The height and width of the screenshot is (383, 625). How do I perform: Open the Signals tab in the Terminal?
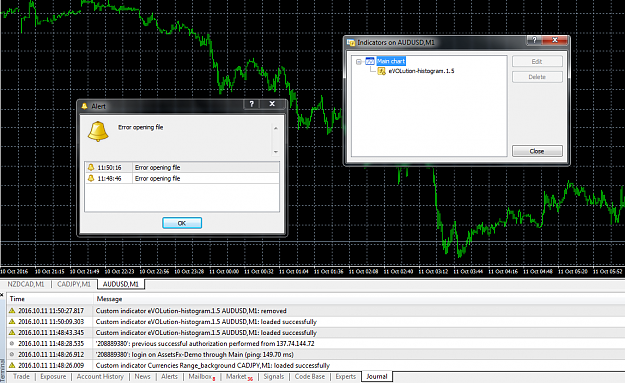coord(274,377)
